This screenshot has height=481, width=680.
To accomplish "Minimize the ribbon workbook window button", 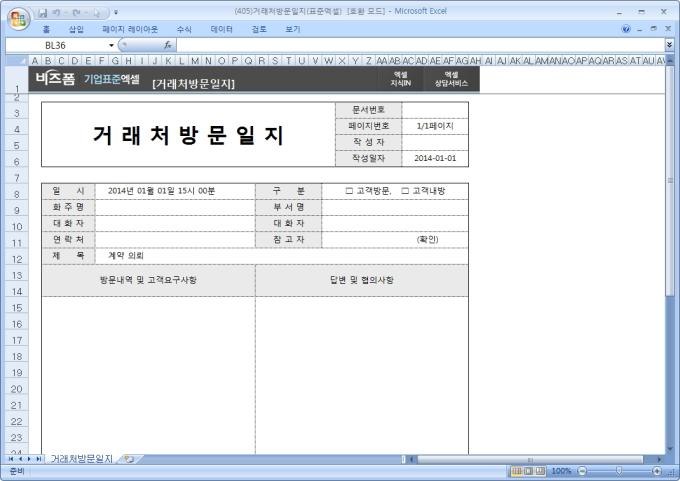I will tap(639, 29).
